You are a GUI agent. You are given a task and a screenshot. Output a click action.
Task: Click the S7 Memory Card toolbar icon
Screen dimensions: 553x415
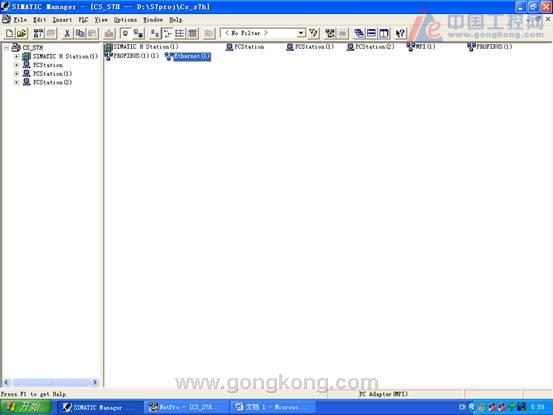(x=51, y=33)
